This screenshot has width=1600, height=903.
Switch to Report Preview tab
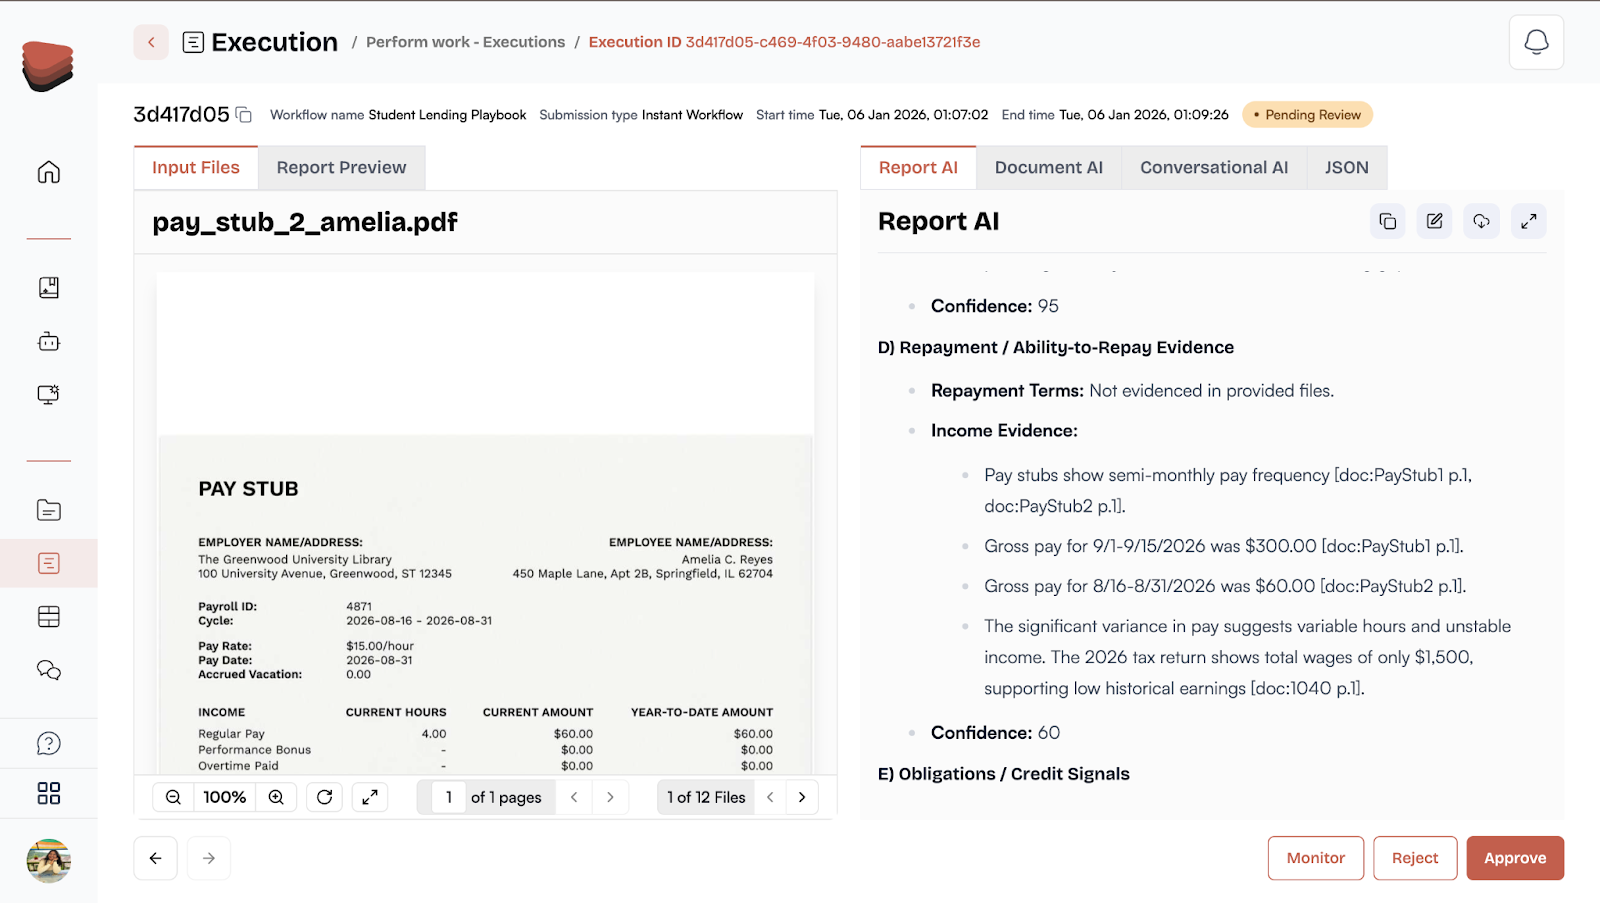(x=342, y=168)
